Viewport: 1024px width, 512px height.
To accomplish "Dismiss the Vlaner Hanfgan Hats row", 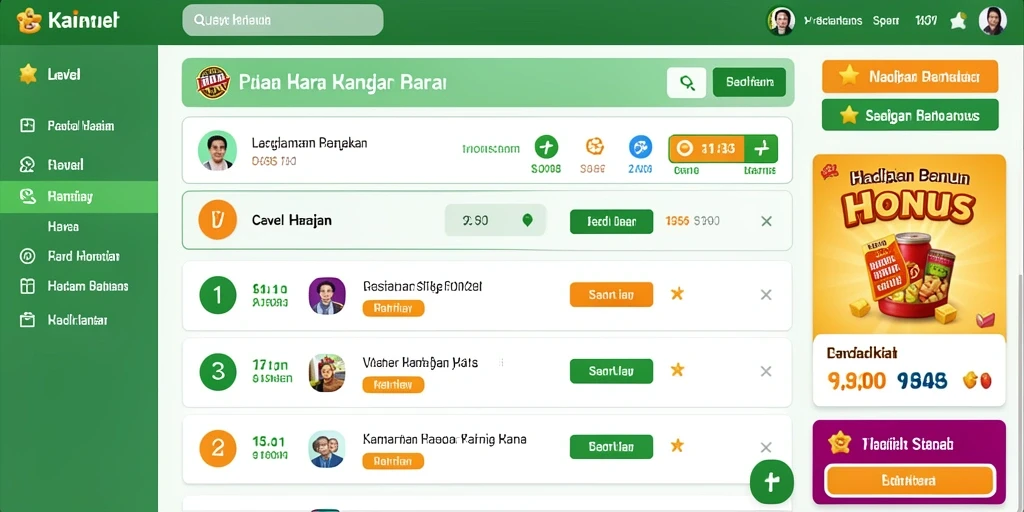I will tap(767, 371).
